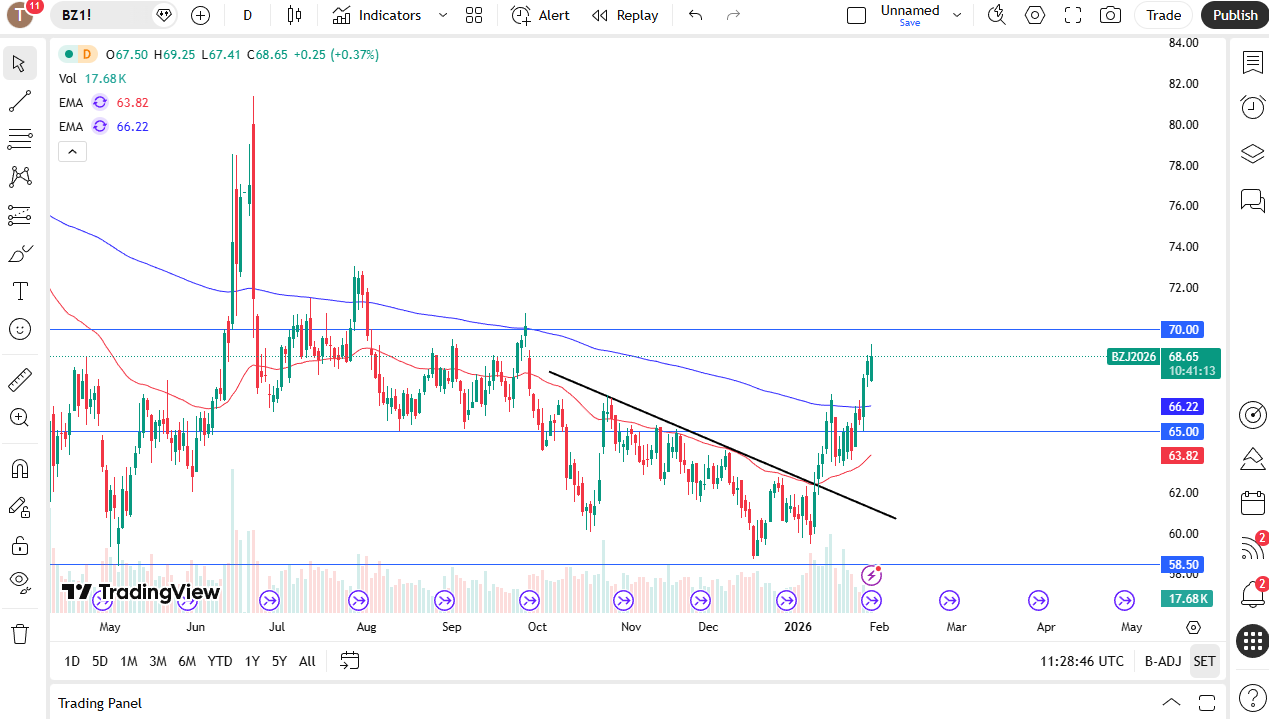Select the YTD time range
This screenshot has width=1269, height=719.
coord(220,661)
